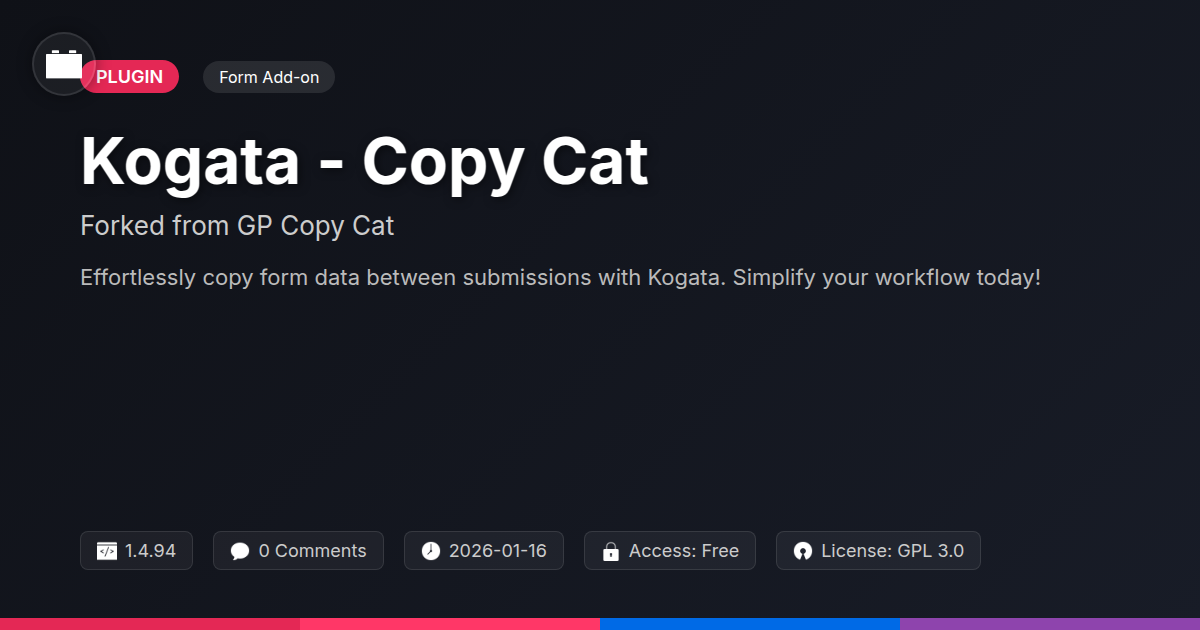Click the pink segment of the bottom color bar
The height and width of the screenshot is (630, 1200).
pyautogui.click(x=450, y=624)
